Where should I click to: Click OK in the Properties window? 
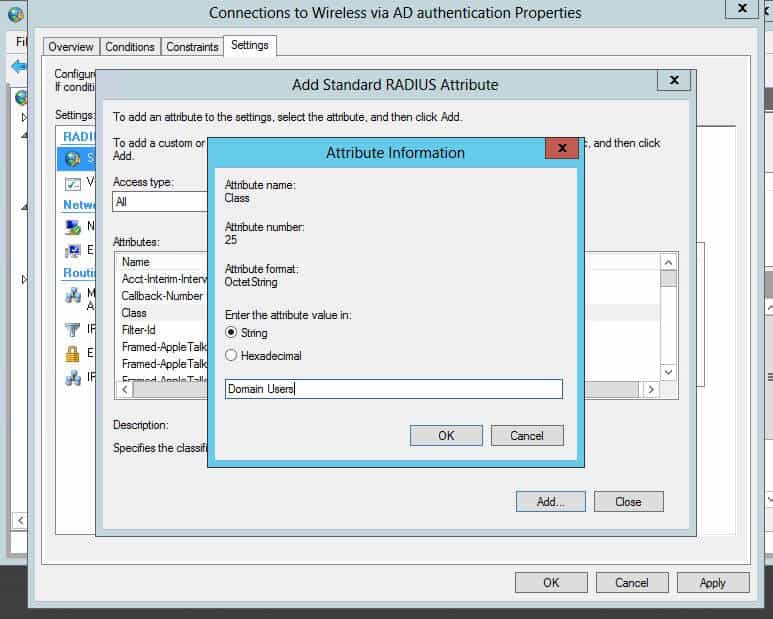pyautogui.click(x=551, y=583)
